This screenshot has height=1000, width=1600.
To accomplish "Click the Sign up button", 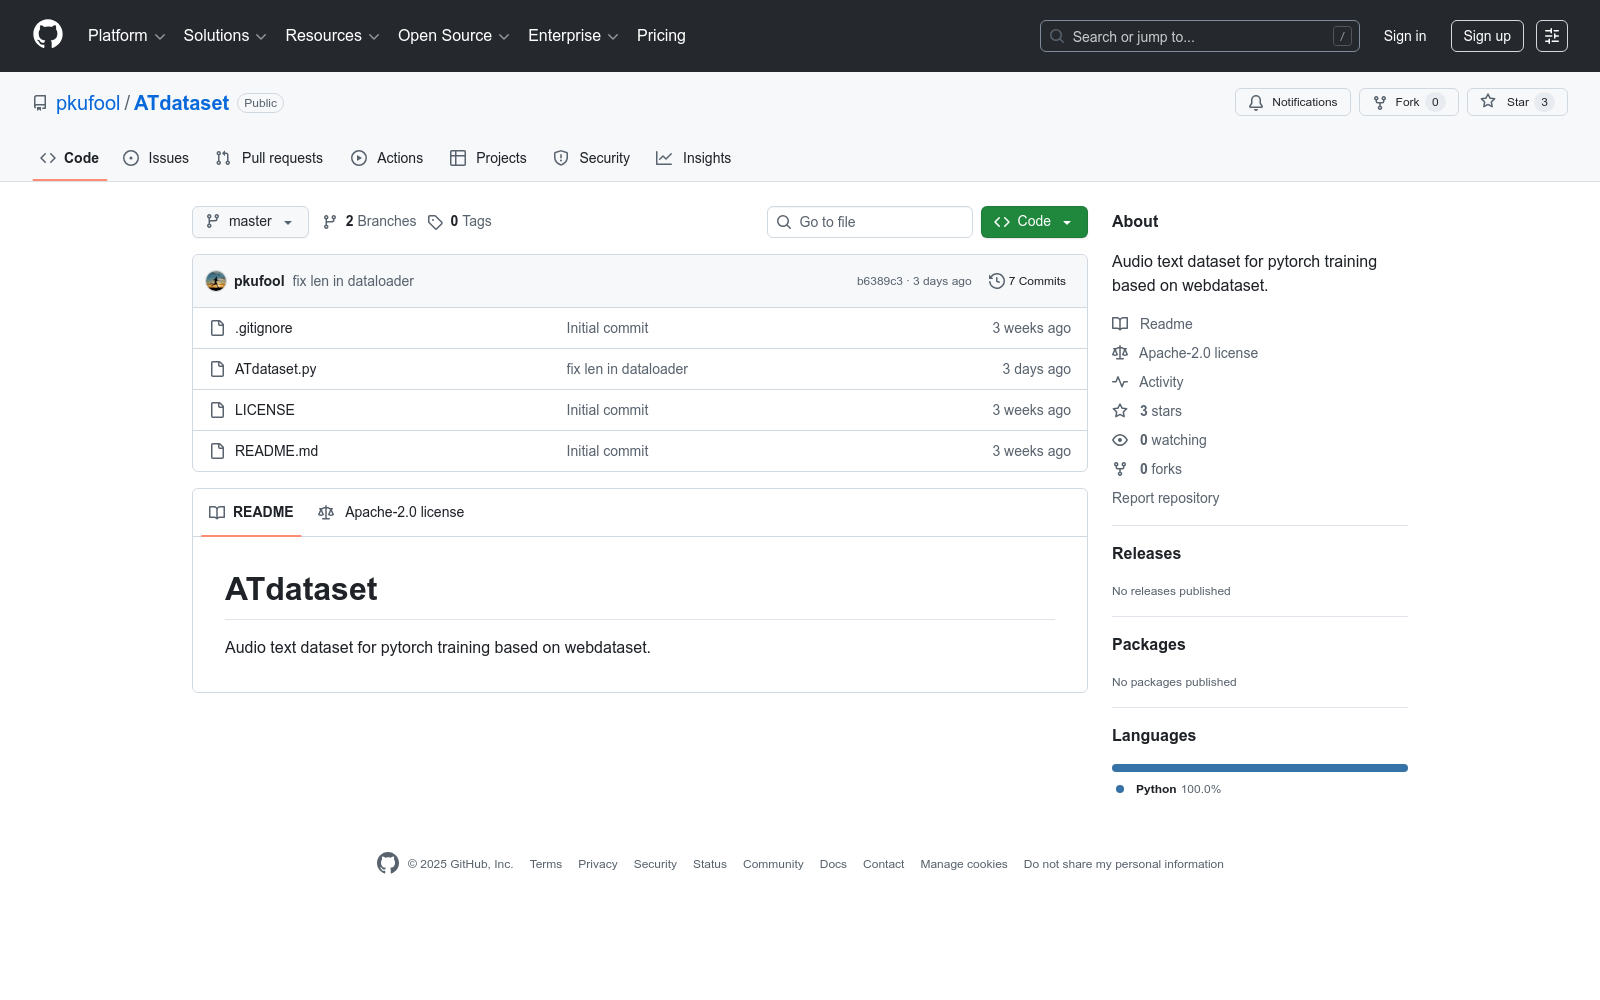I will tap(1487, 36).
